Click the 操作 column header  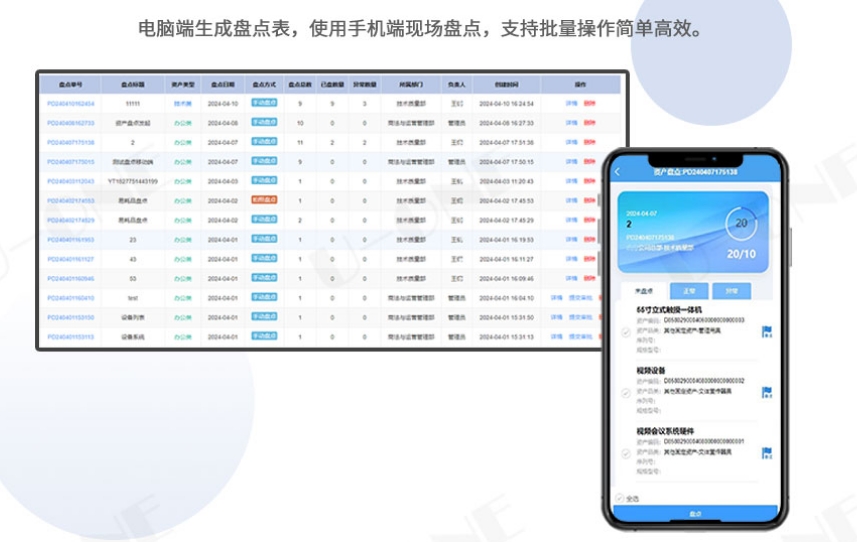coord(580,85)
